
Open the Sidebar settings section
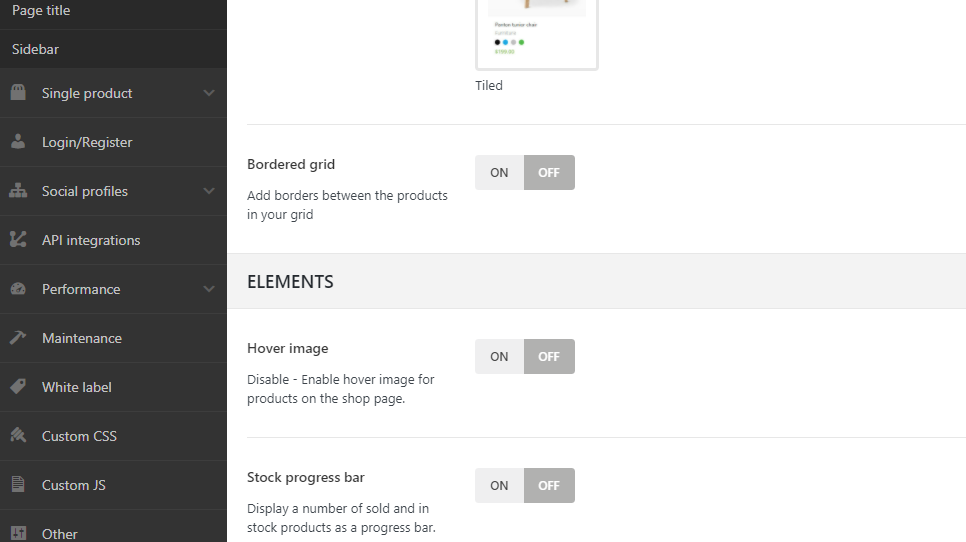(37, 49)
